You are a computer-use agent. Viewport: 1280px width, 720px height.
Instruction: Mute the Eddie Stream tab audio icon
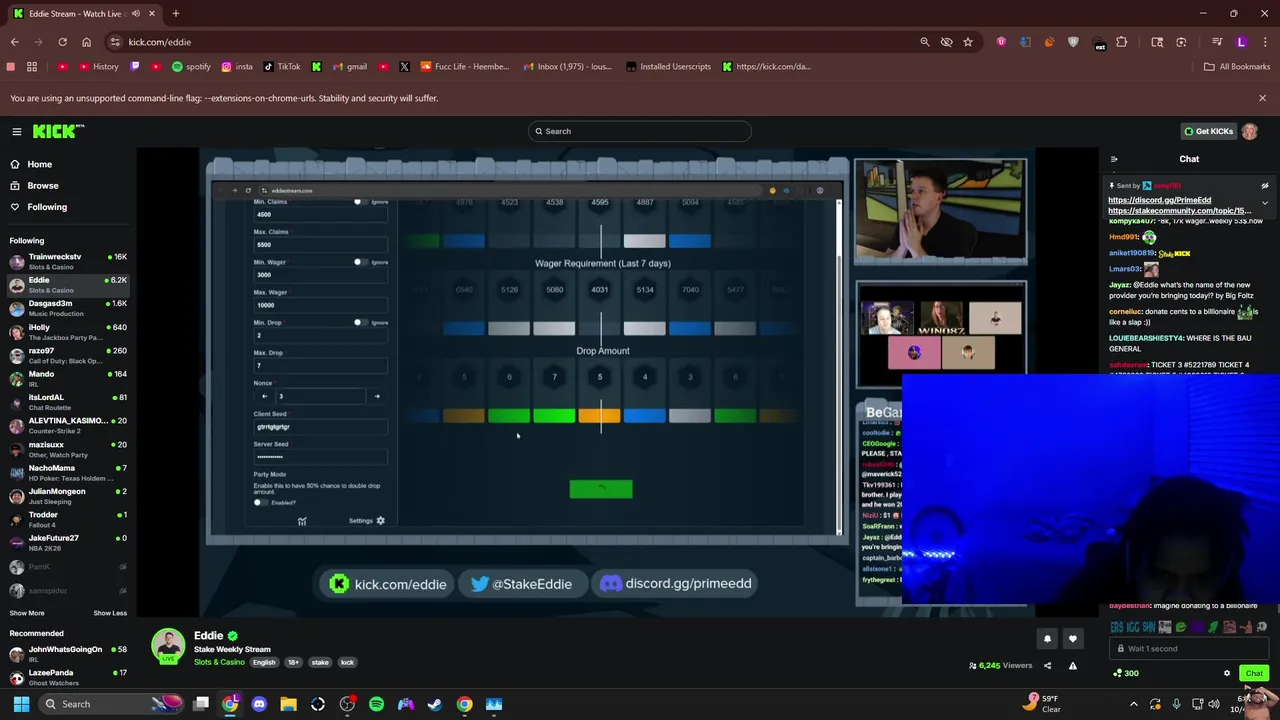135,13
